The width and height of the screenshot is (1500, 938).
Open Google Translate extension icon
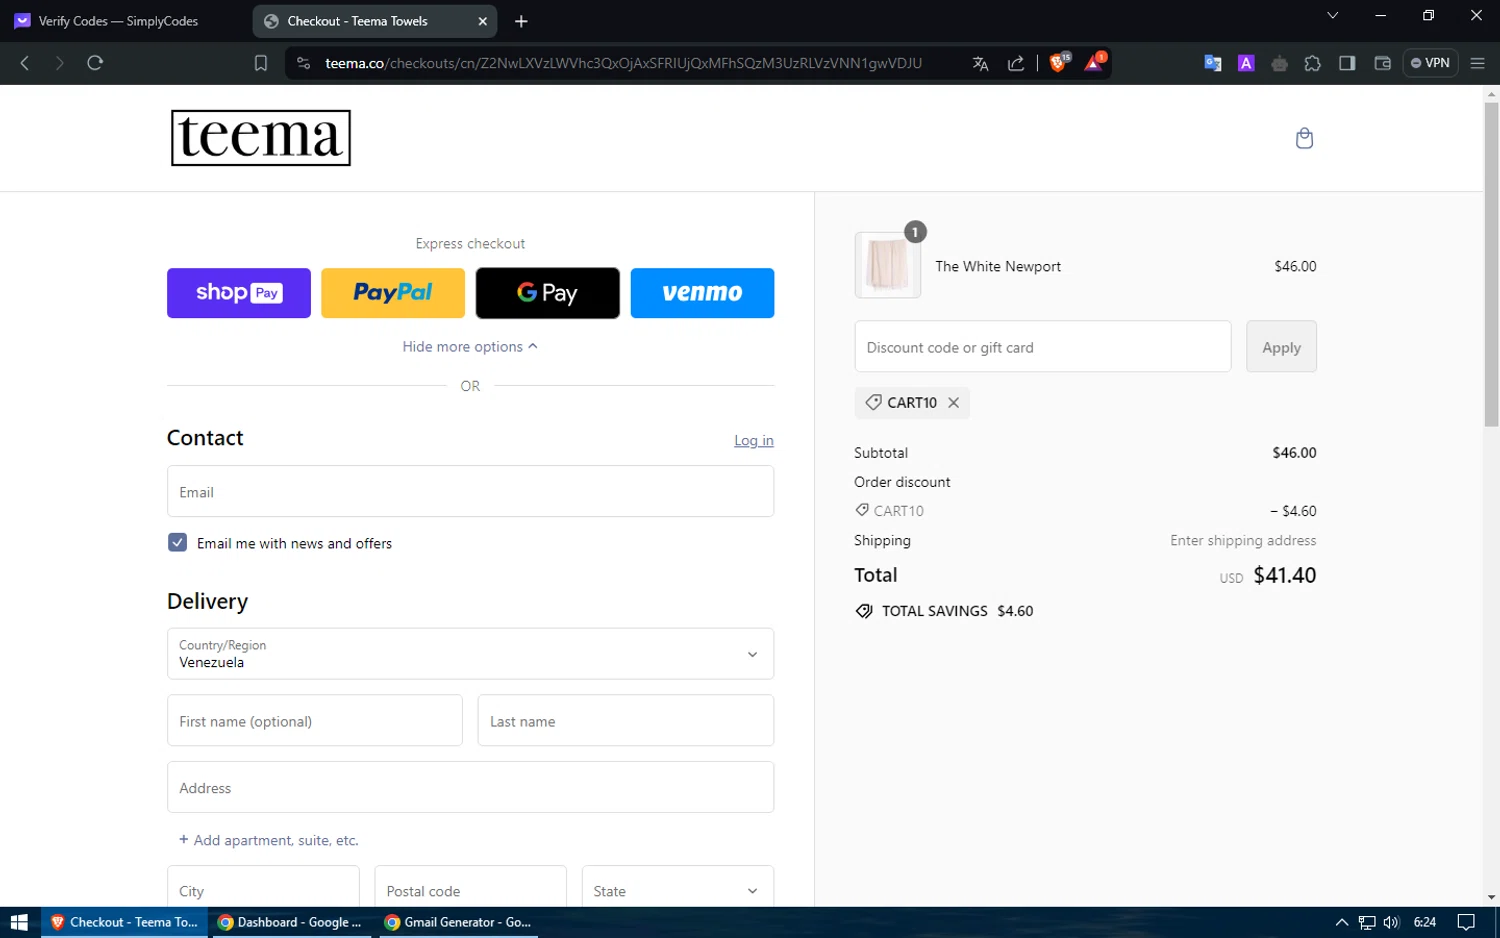pyautogui.click(x=1213, y=63)
